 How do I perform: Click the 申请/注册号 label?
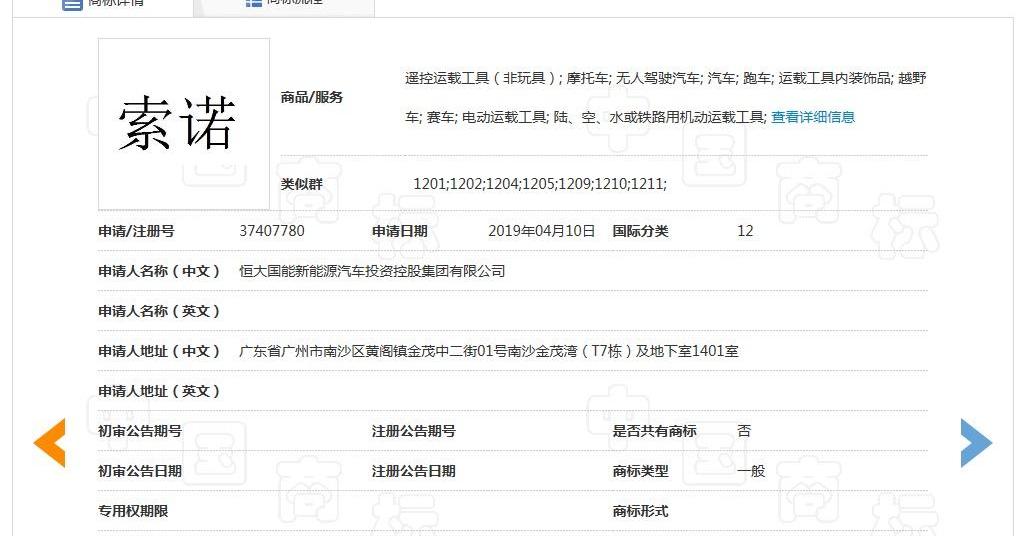tap(136, 231)
